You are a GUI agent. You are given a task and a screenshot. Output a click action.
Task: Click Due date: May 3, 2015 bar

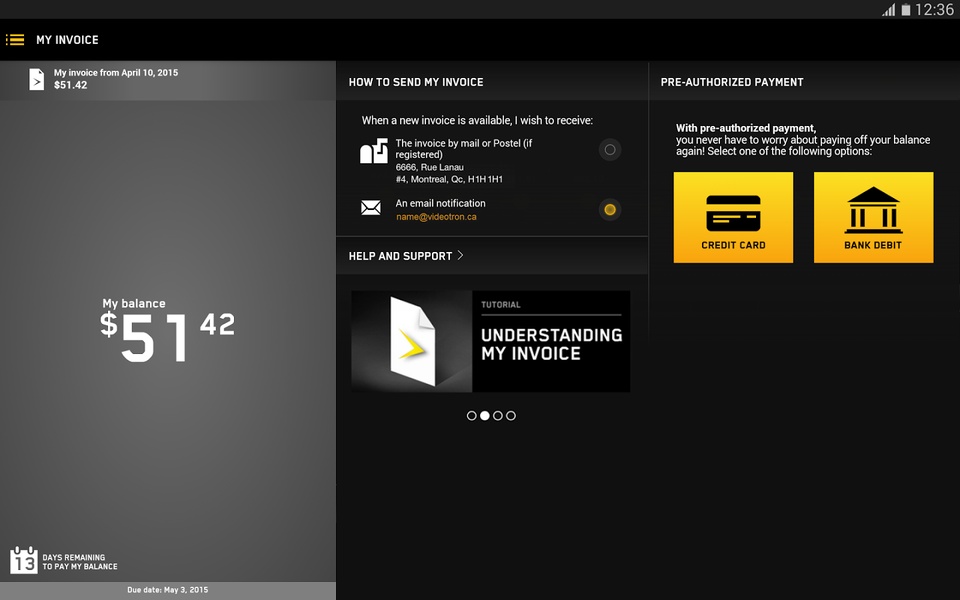[x=168, y=590]
